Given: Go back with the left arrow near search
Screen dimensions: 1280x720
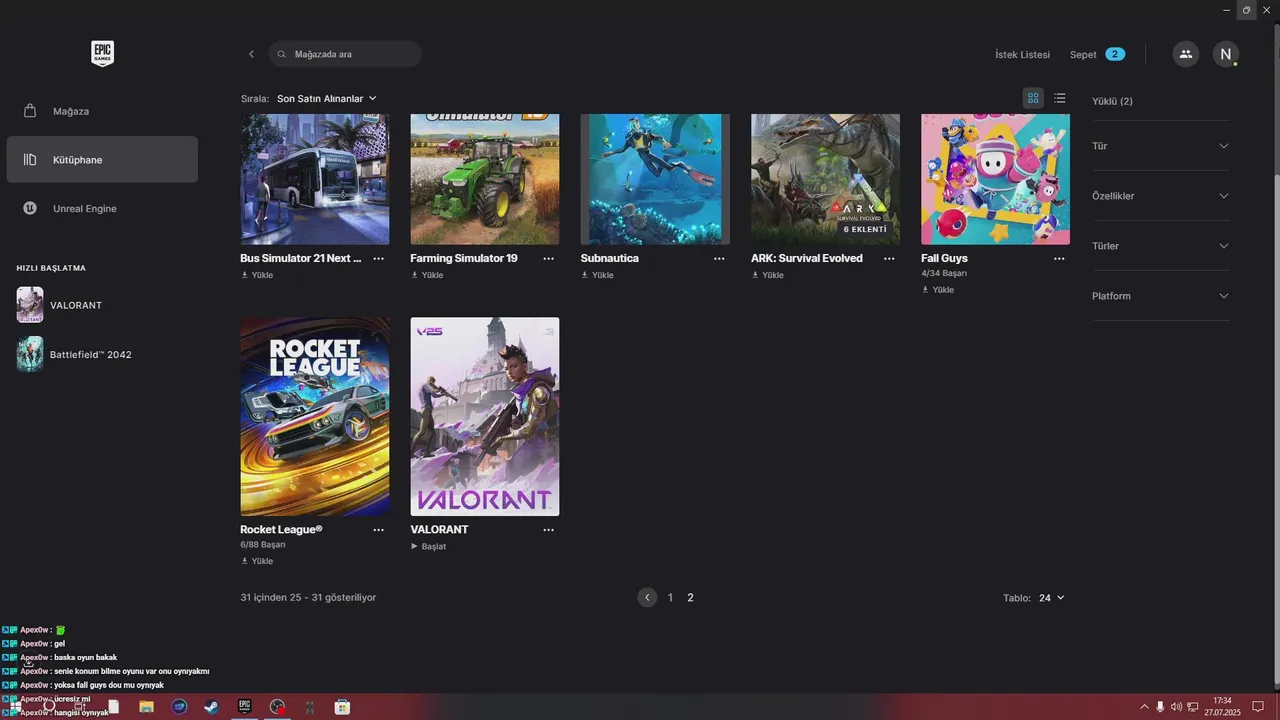Looking at the screenshot, I should (x=251, y=54).
